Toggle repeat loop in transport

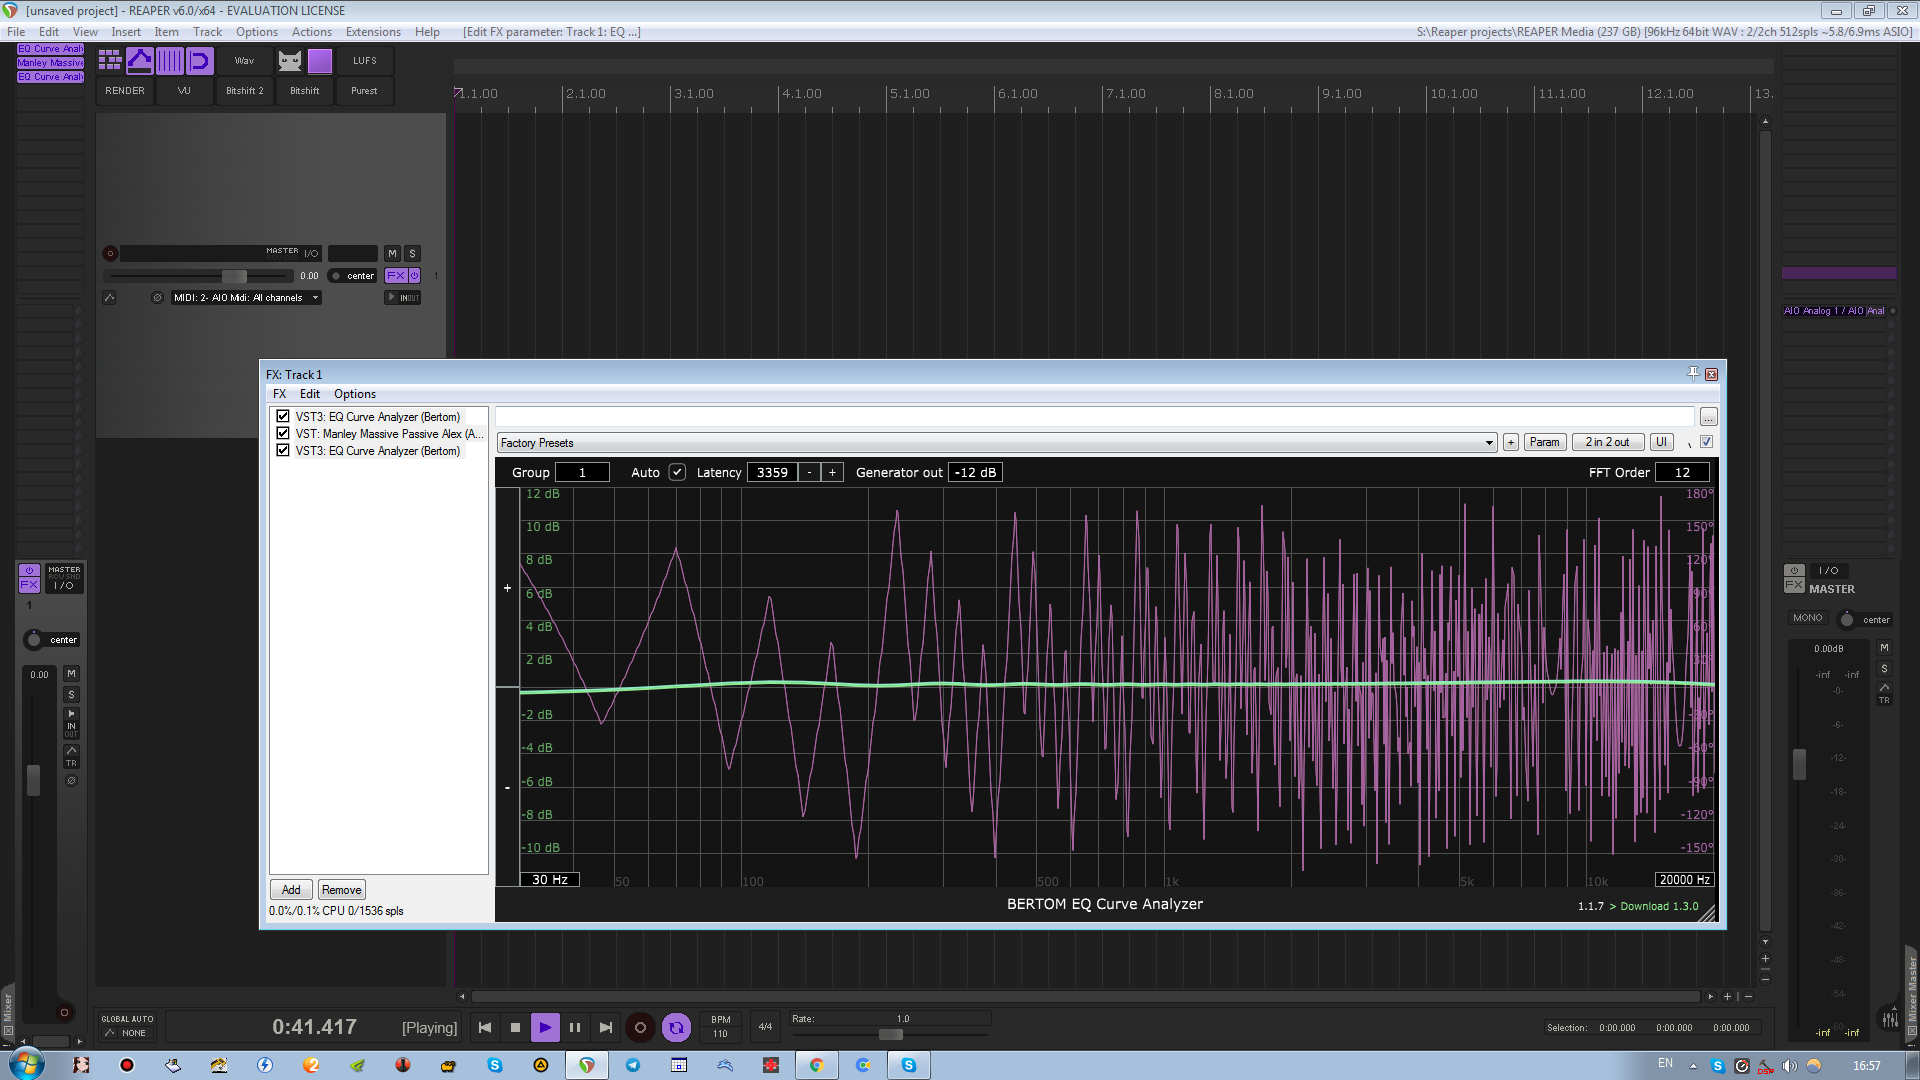tap(677, 1027)
